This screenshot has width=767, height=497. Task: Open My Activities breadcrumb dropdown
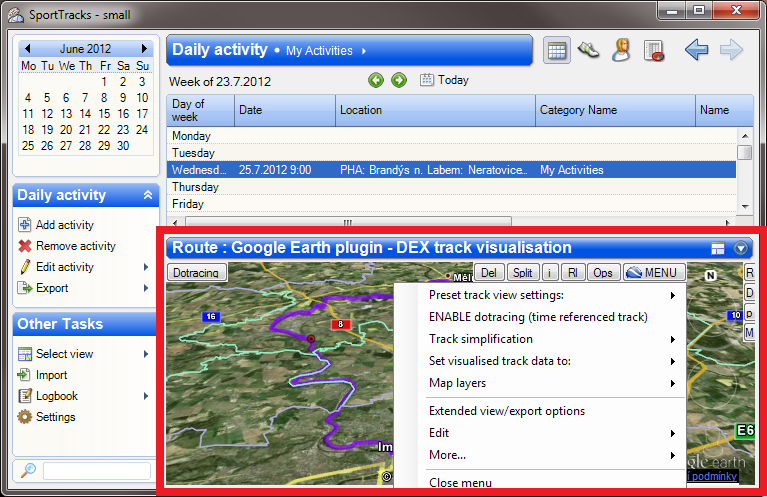[363, 51]
